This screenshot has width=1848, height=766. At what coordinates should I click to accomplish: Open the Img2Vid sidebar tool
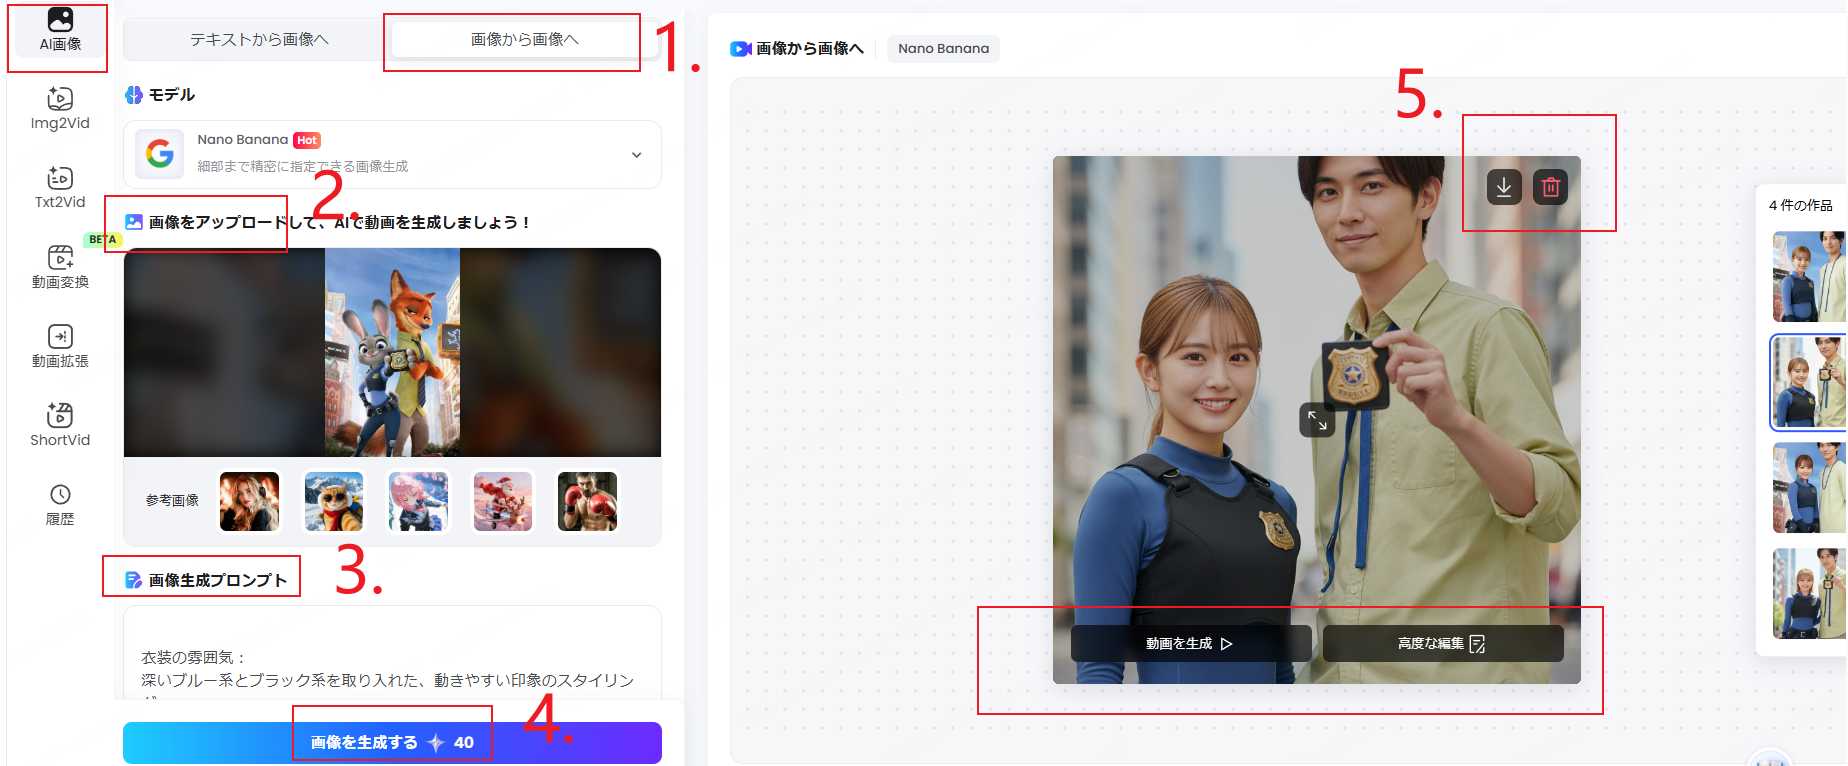click(x=60, y=109)
